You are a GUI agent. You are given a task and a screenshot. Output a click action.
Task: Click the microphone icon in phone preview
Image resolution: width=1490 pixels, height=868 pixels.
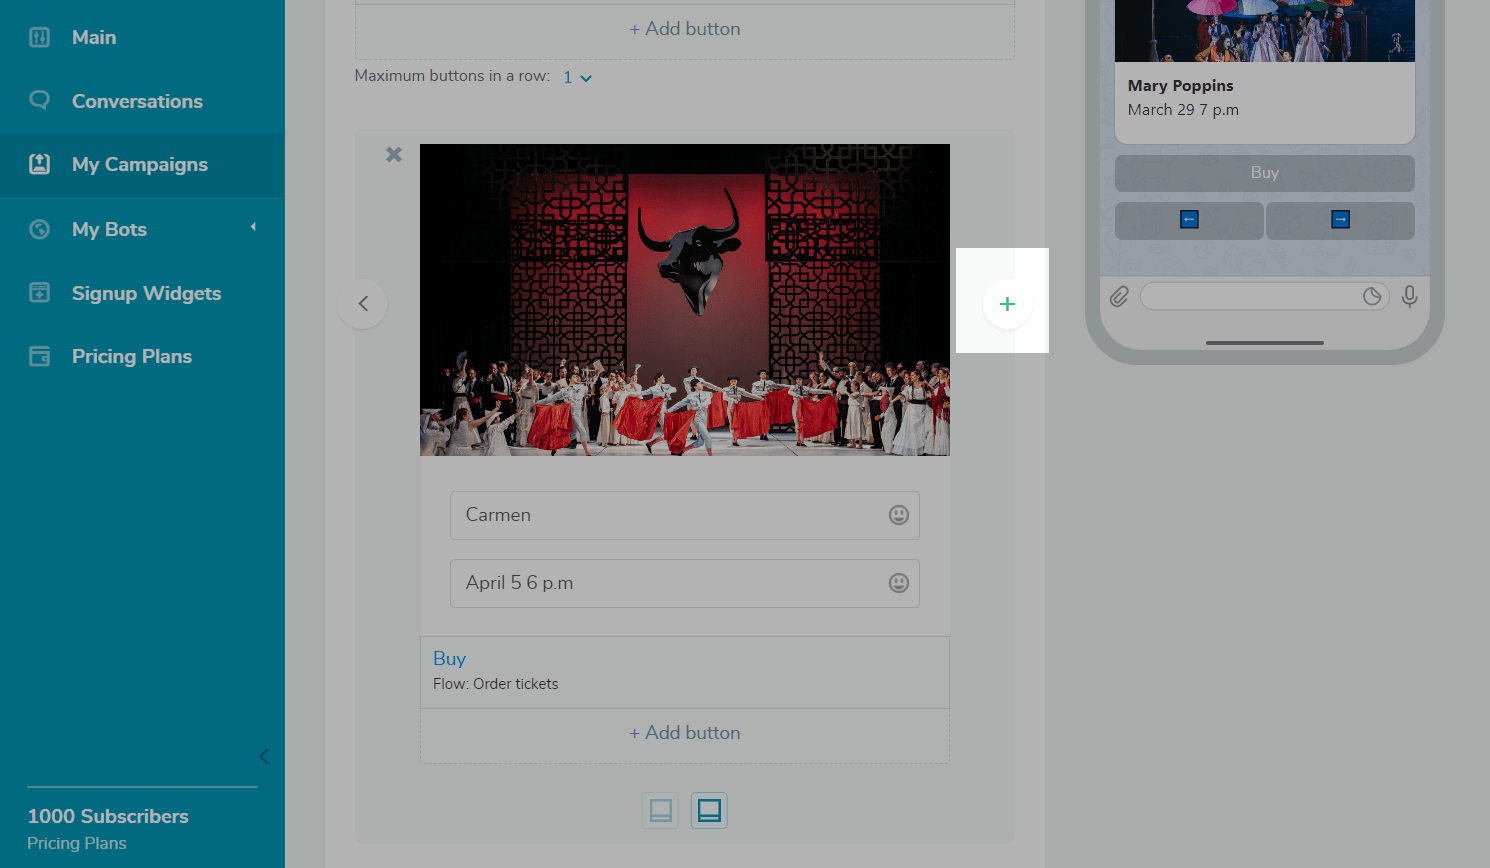(x=1409, y=296)
